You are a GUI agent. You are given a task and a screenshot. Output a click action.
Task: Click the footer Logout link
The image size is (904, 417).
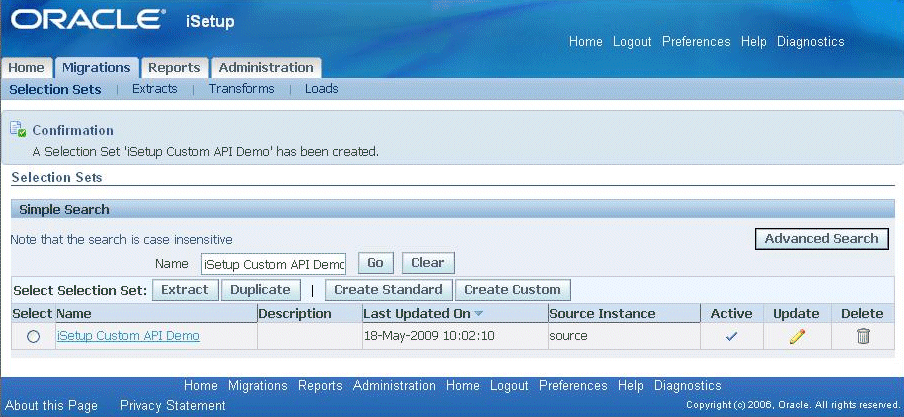click(x=509, y=386)
